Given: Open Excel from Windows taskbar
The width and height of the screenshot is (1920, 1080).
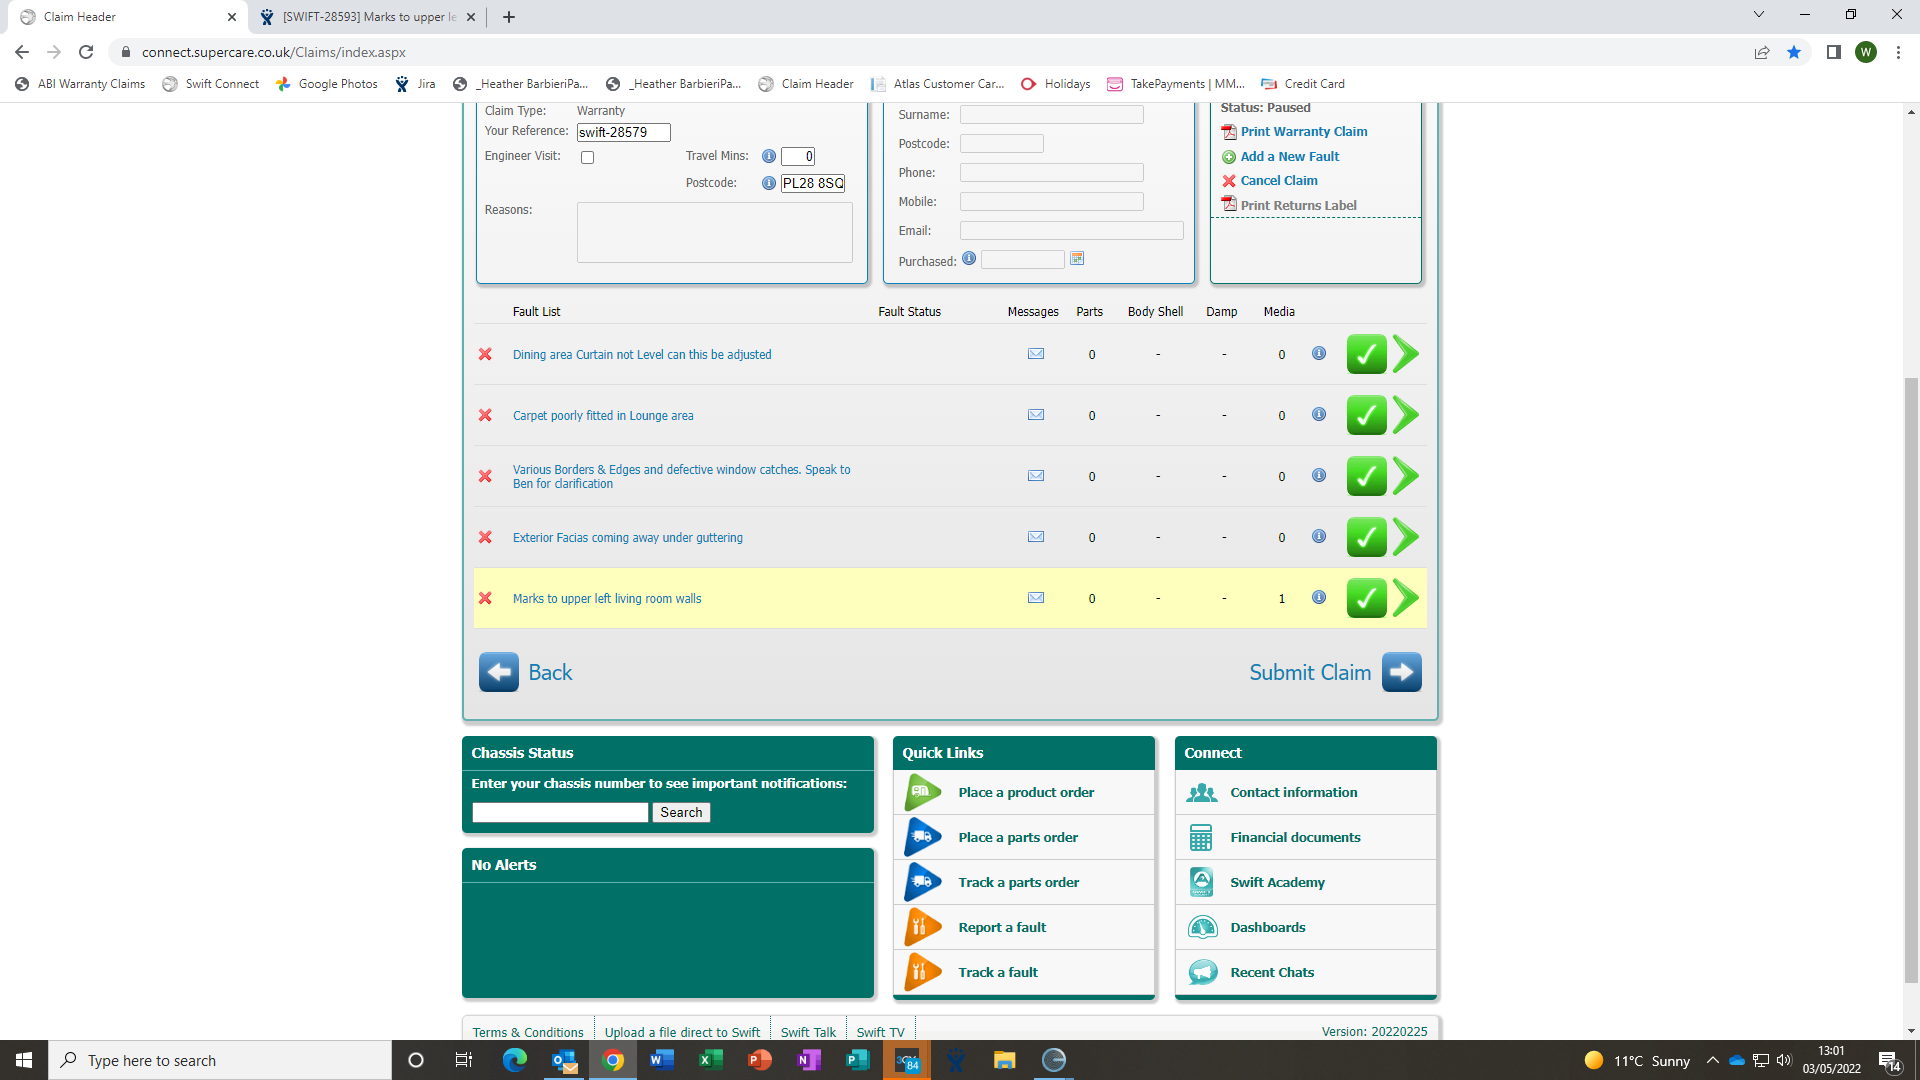Looking at the screenshot, I should (710, 1060).
